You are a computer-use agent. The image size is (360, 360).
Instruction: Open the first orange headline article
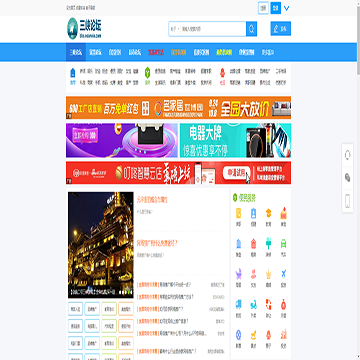[152, 200]
